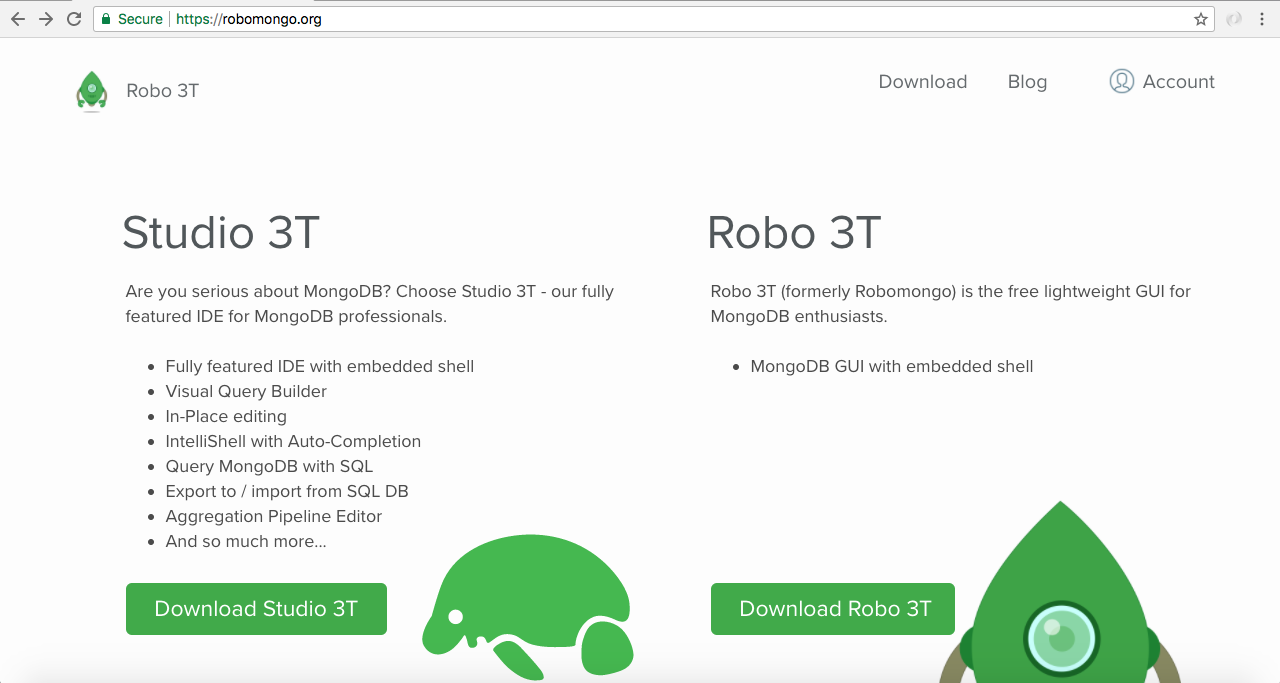
Task: Click the grayed-out extension icon beside the address bar
Action: pyautogui.click(x=1234, y=19)
